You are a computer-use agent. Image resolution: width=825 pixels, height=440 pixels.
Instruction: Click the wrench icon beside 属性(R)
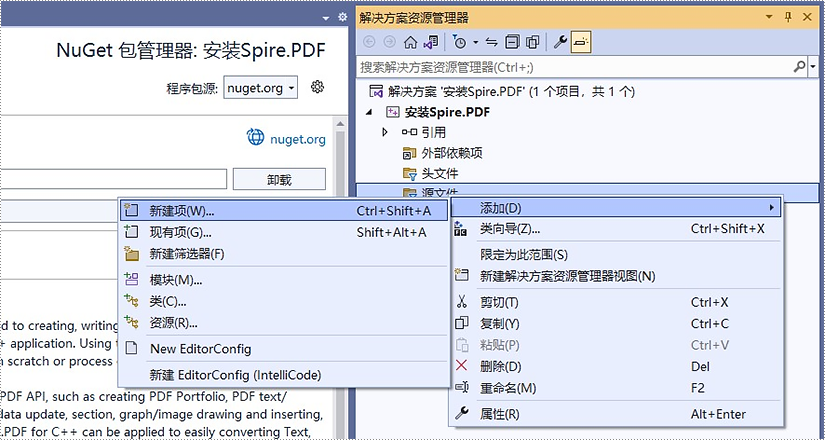(461, 414)
